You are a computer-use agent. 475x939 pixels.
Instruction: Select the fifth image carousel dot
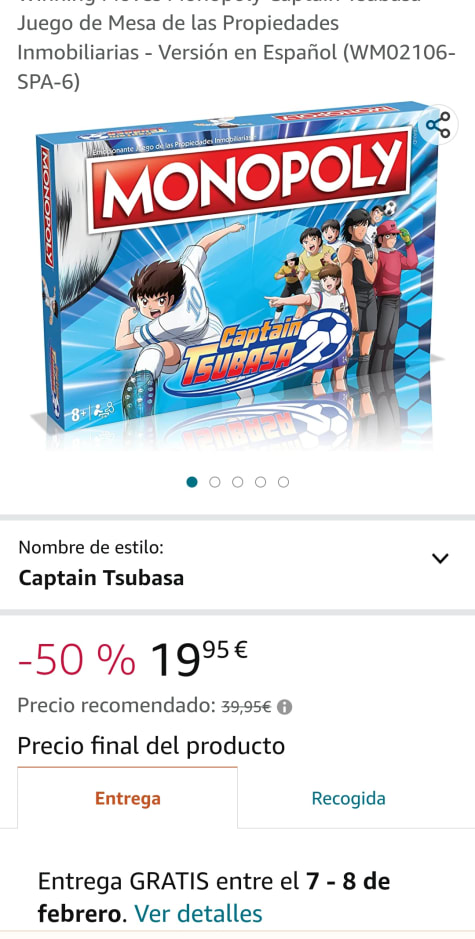283,482
